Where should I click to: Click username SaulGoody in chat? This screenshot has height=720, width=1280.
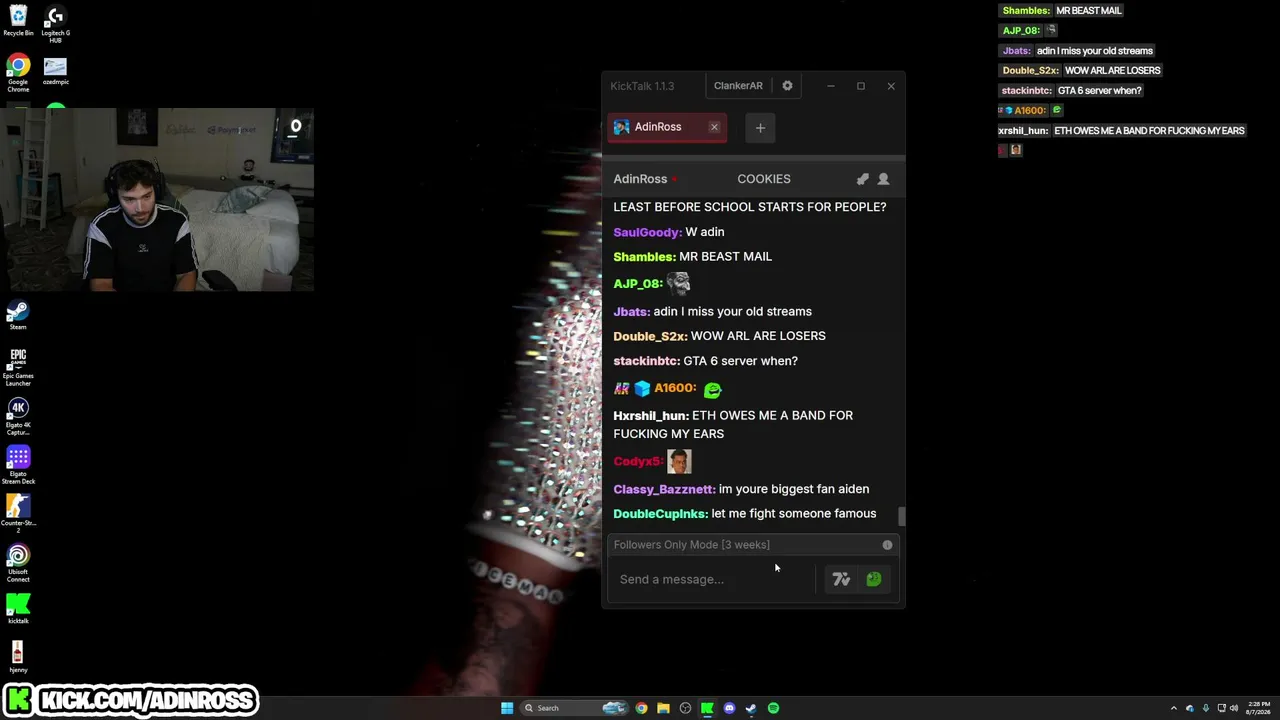pyautogui.click(x=647, y=232)
